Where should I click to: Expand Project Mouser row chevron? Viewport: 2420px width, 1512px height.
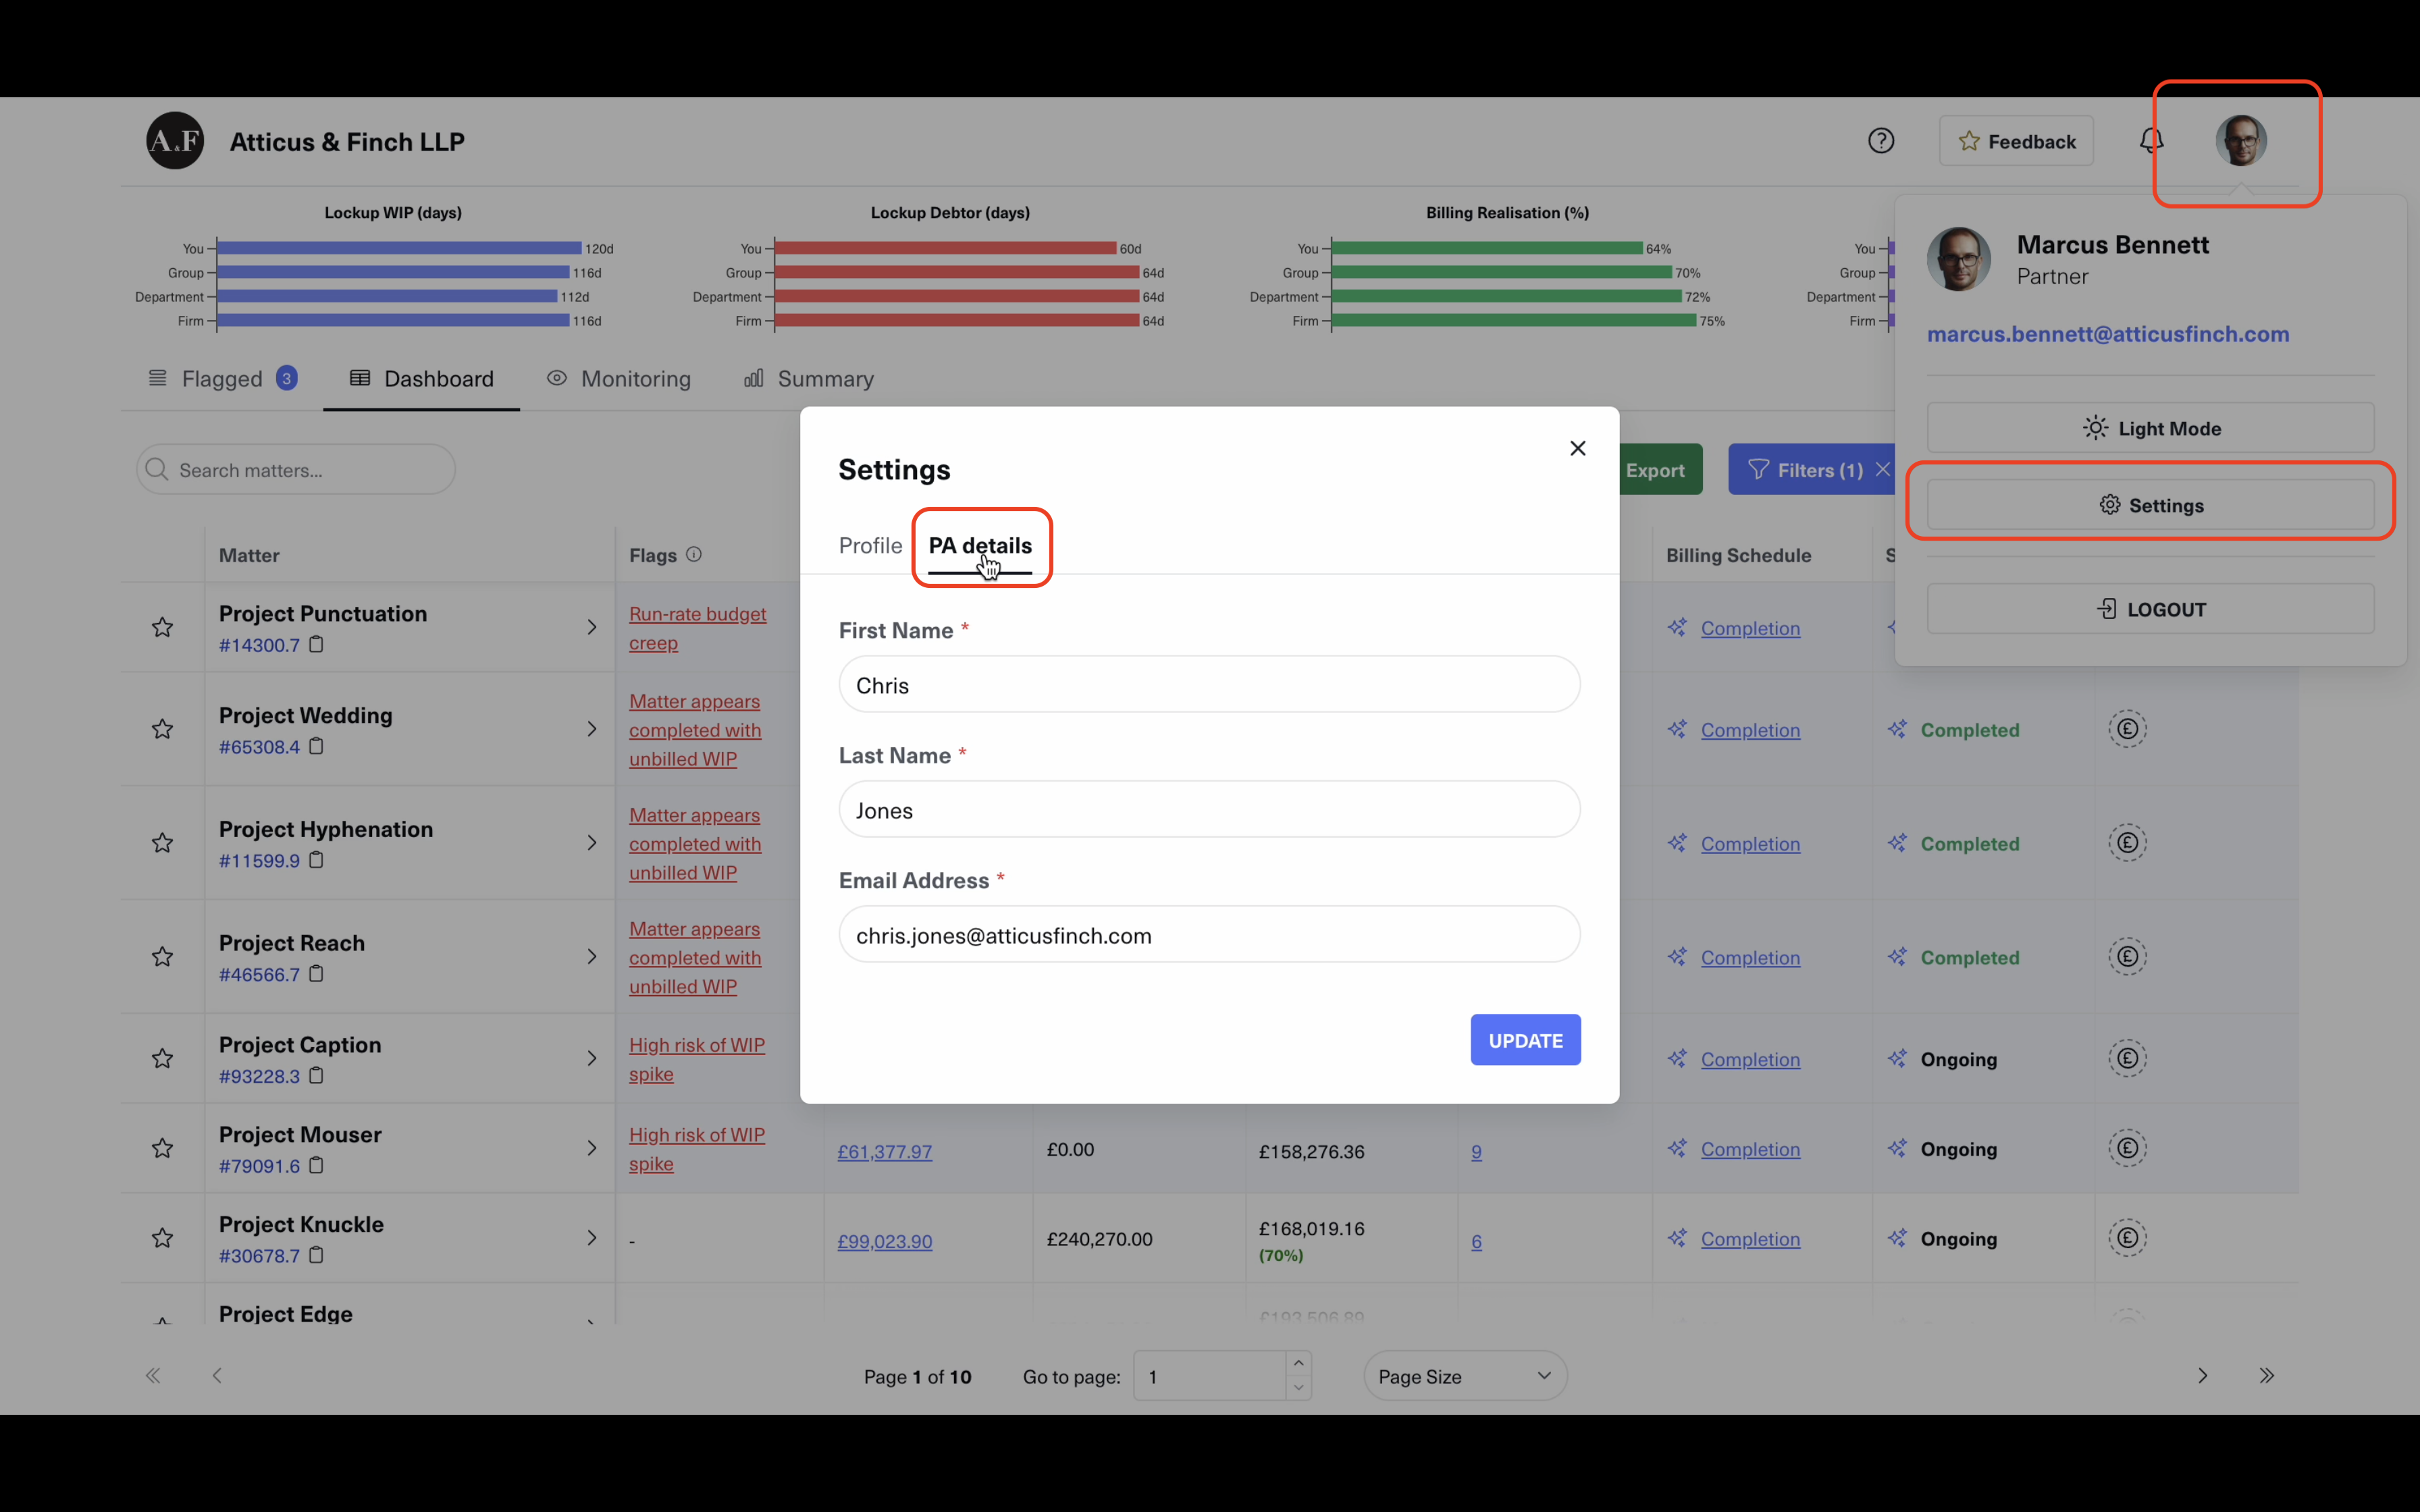tap(592, 1148)
